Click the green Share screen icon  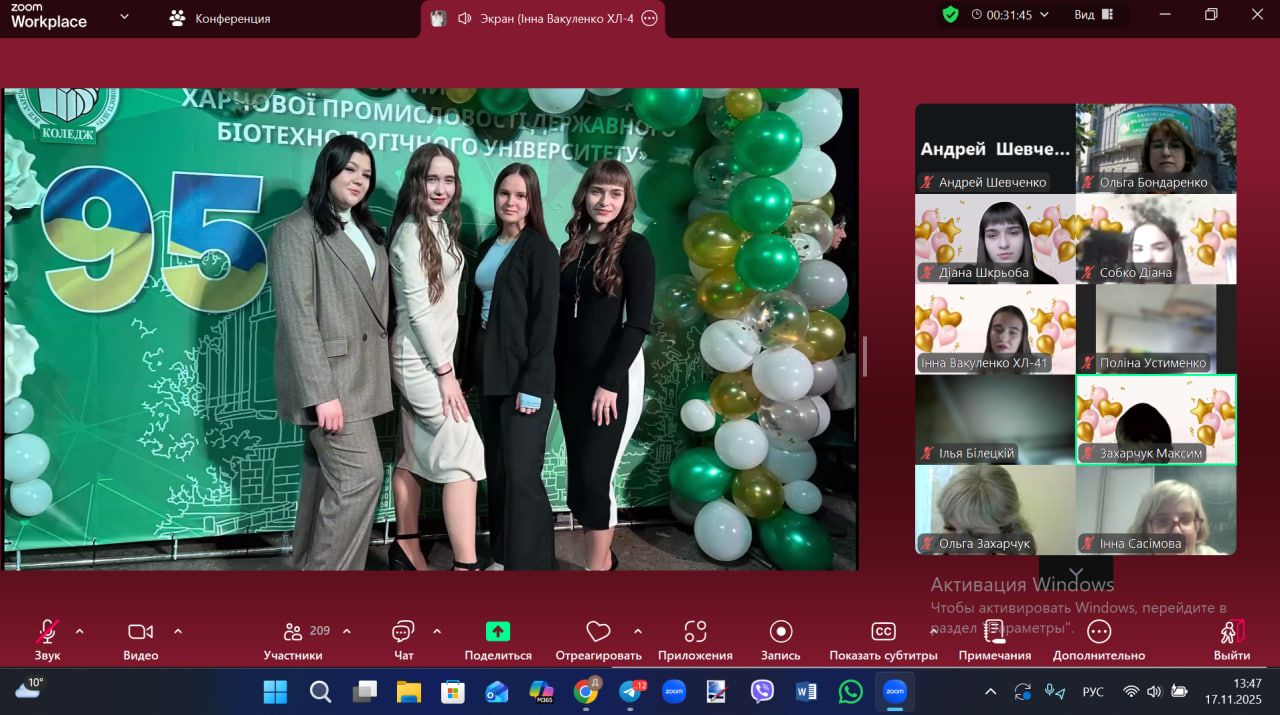[x=497, y=632]
